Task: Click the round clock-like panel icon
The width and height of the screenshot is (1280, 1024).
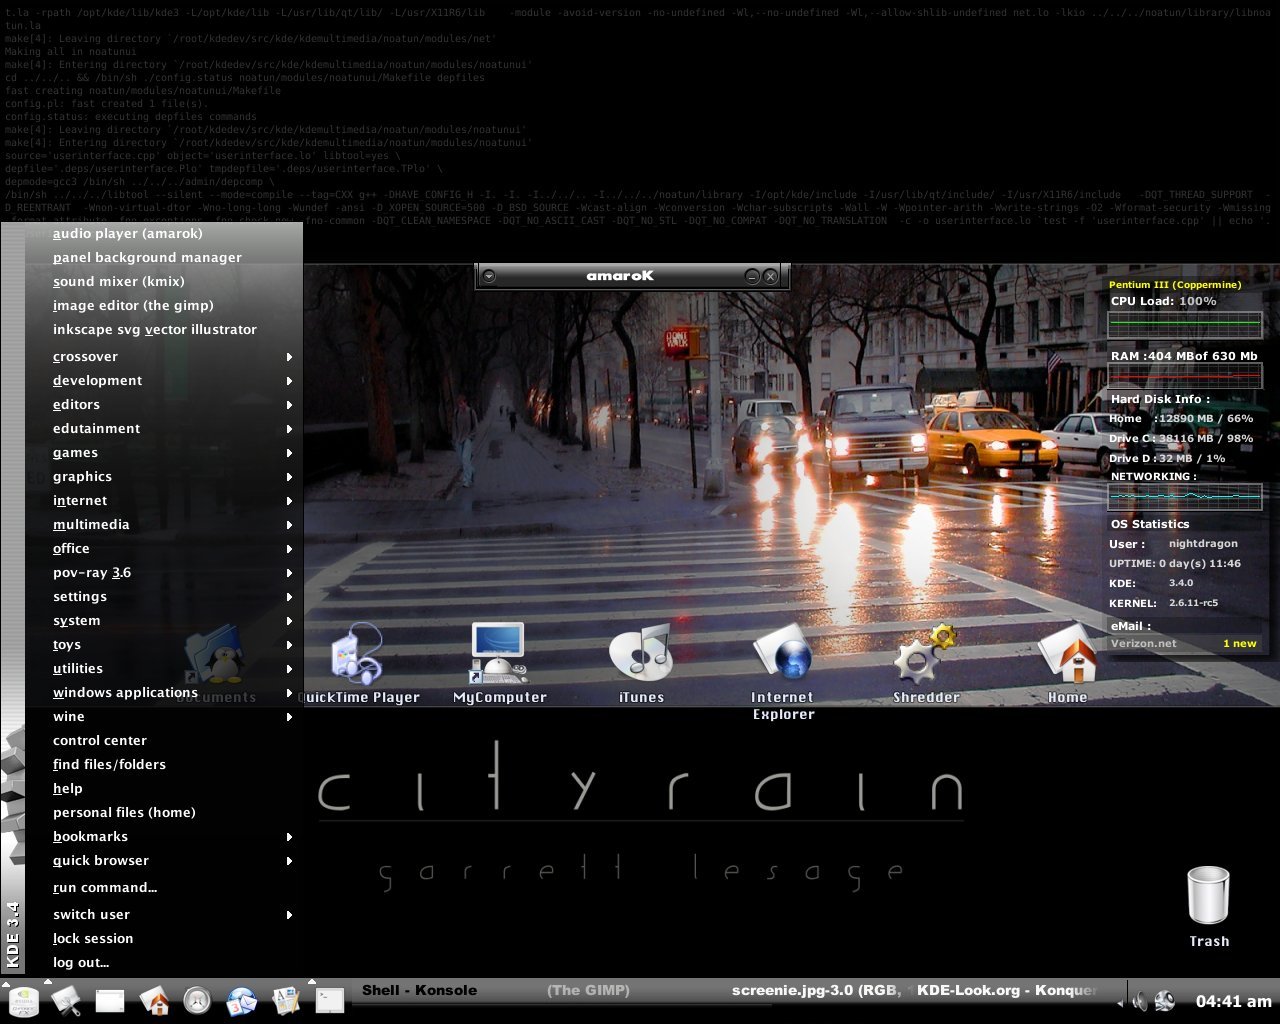Action: coord(198,1000)
